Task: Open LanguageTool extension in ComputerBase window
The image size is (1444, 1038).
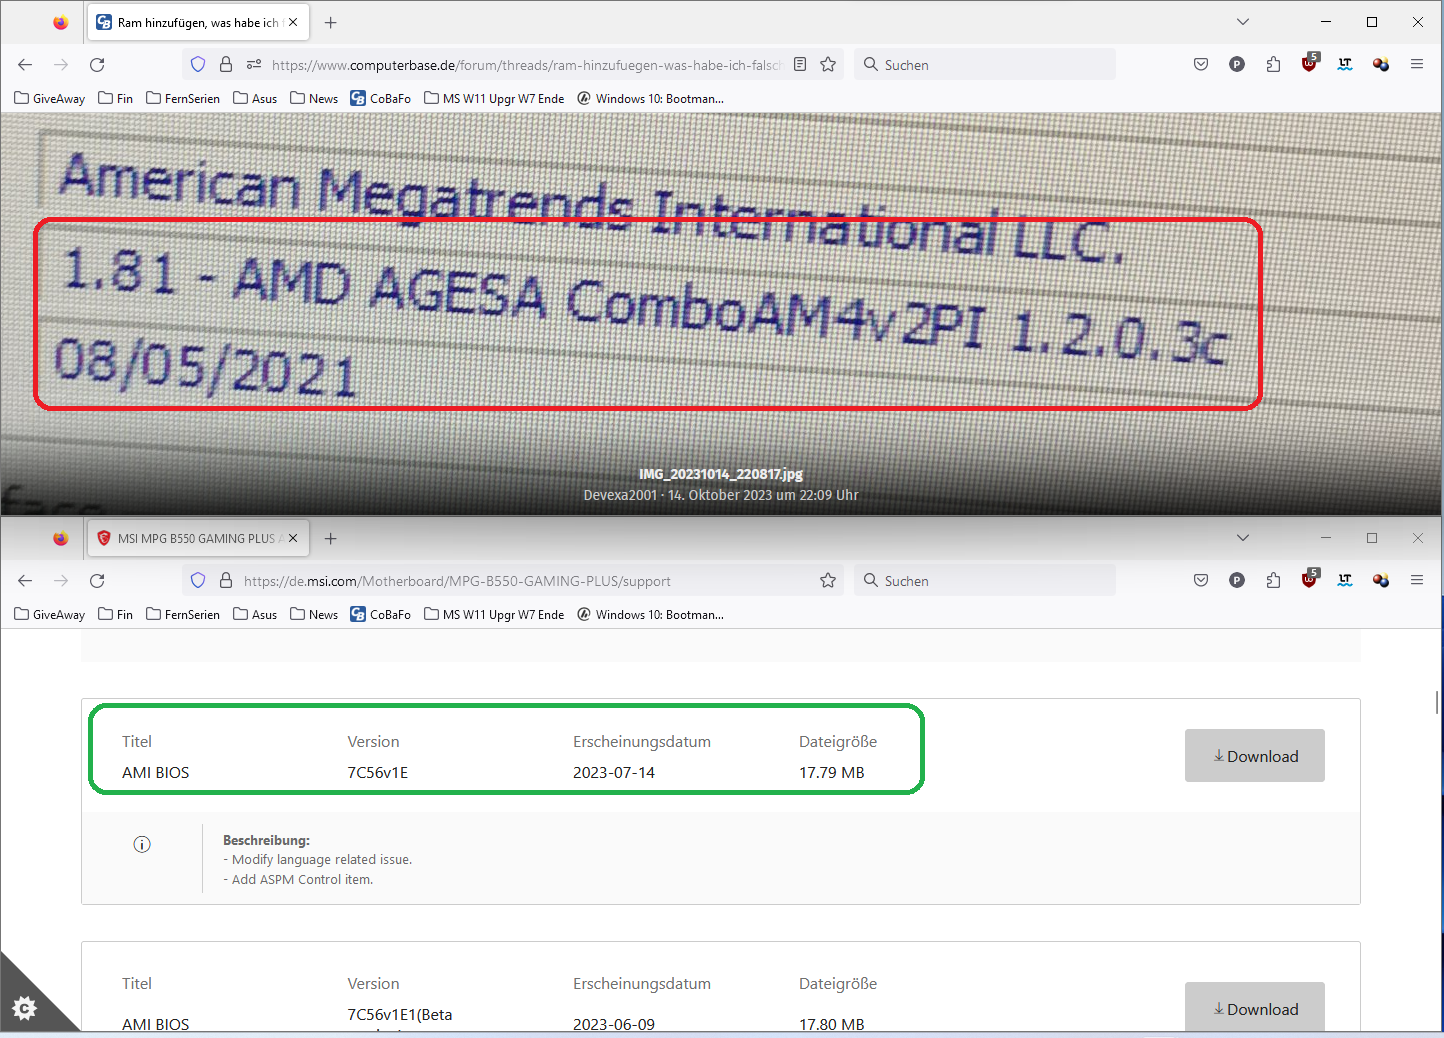Action: coord(1345,65)
